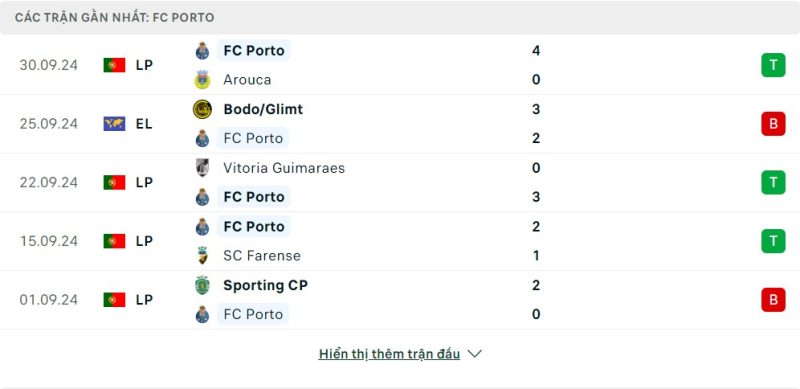
Task: Click the Bodo/Glimt yellow crest icon
Action: click(203, 109)
